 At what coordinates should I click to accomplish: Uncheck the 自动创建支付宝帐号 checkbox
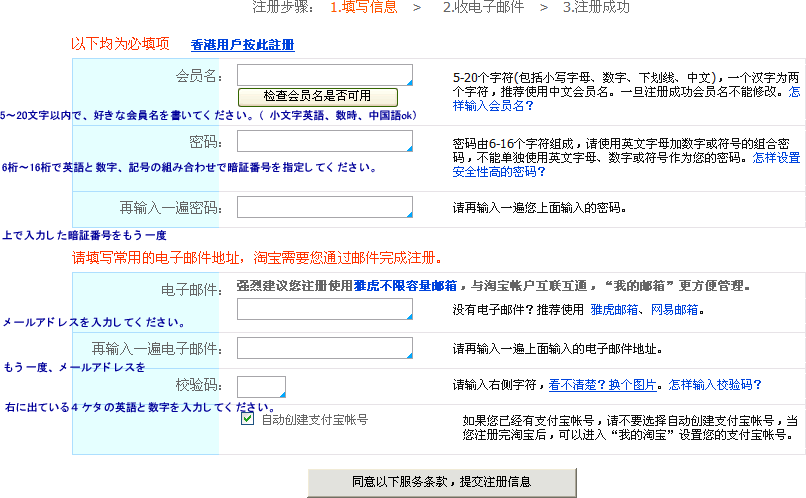[247, 419]
